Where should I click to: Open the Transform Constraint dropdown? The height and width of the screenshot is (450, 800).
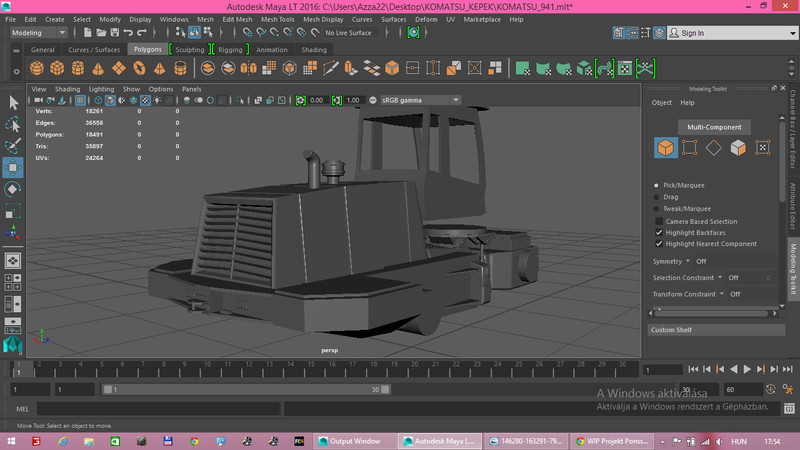[x=688, y=294]
